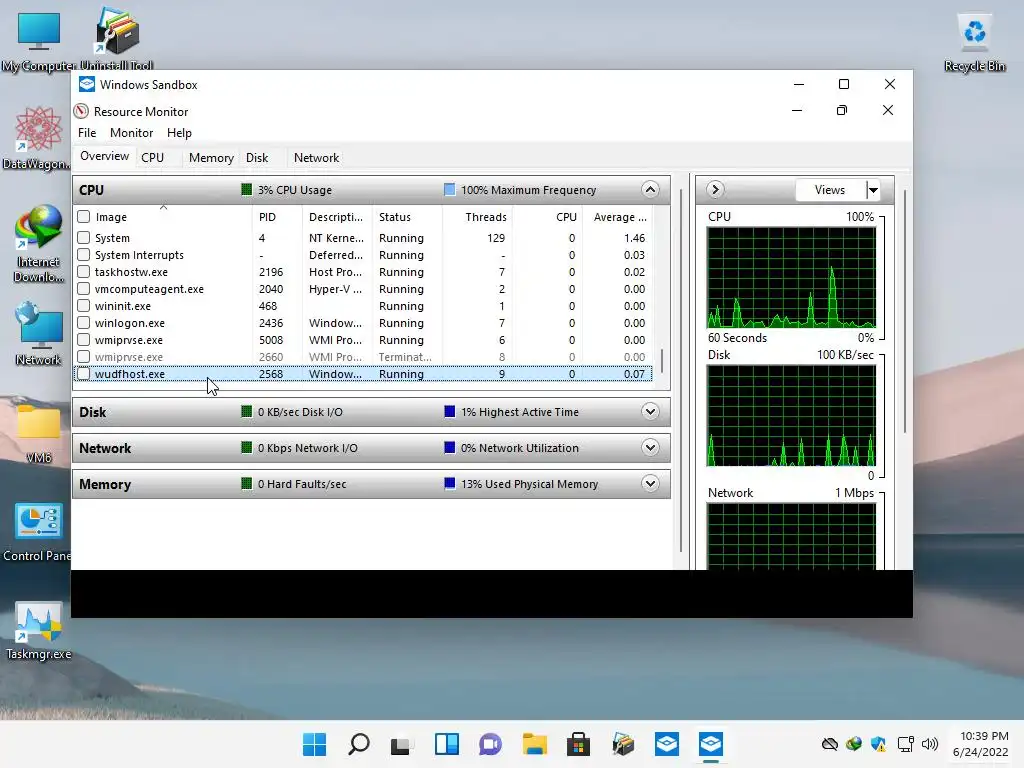Click the cloud sync tray icon
This screenshot has height=768, width=1024.
click(x=829, y=744)
